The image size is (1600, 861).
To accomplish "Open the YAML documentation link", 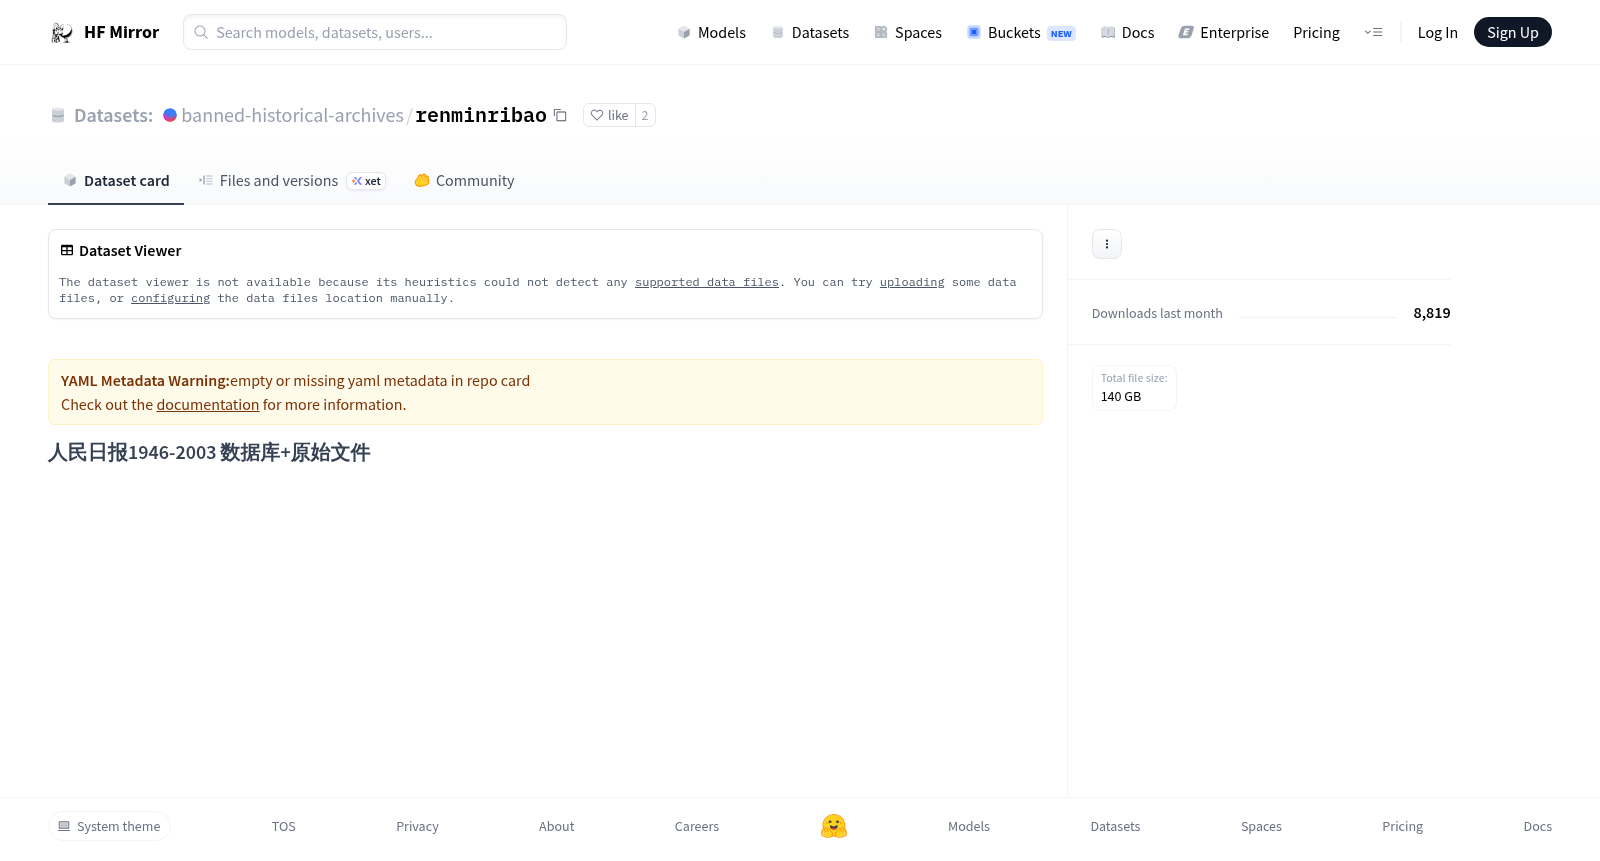I will coord(208,405).
